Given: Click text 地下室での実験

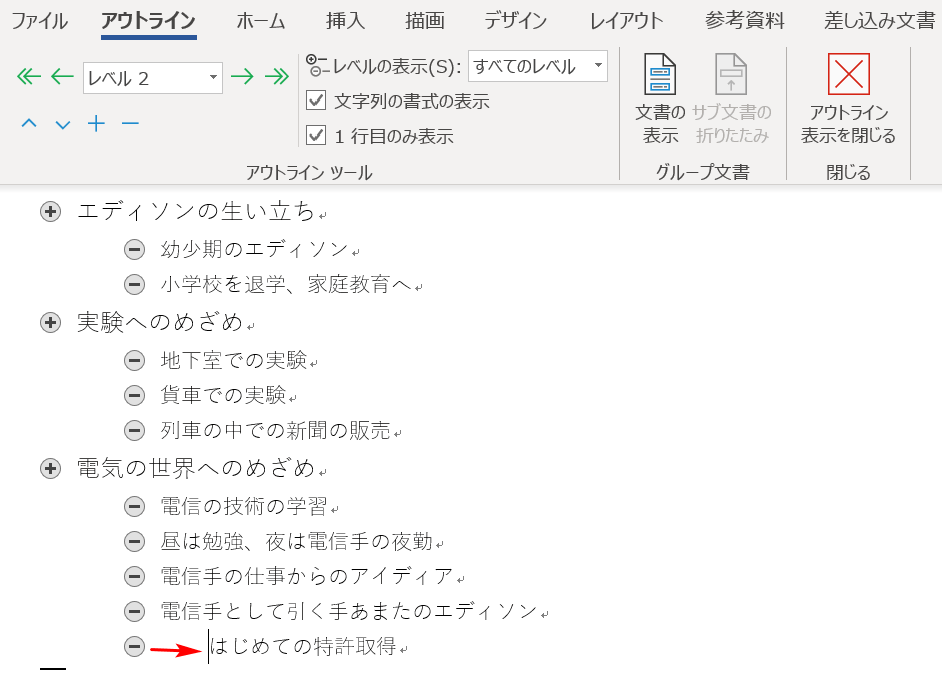Looking at the screenshot, I should coord(234,360).
